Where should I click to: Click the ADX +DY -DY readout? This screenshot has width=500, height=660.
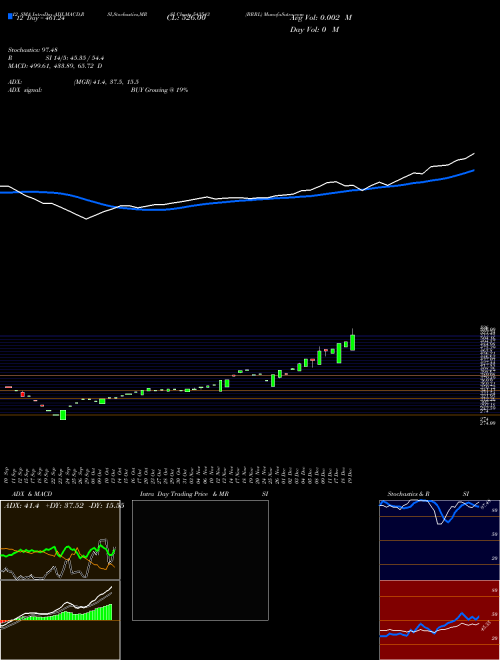point(64,506)
